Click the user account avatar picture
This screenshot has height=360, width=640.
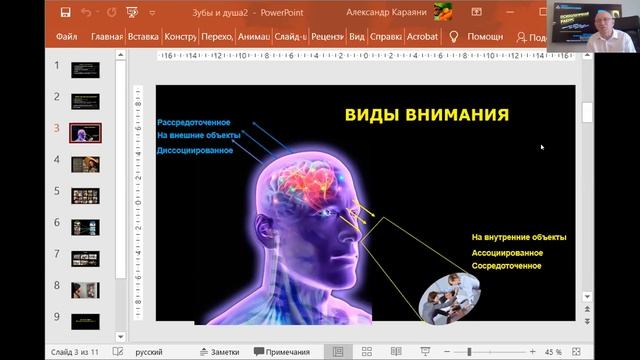click(x=443, y=11)
